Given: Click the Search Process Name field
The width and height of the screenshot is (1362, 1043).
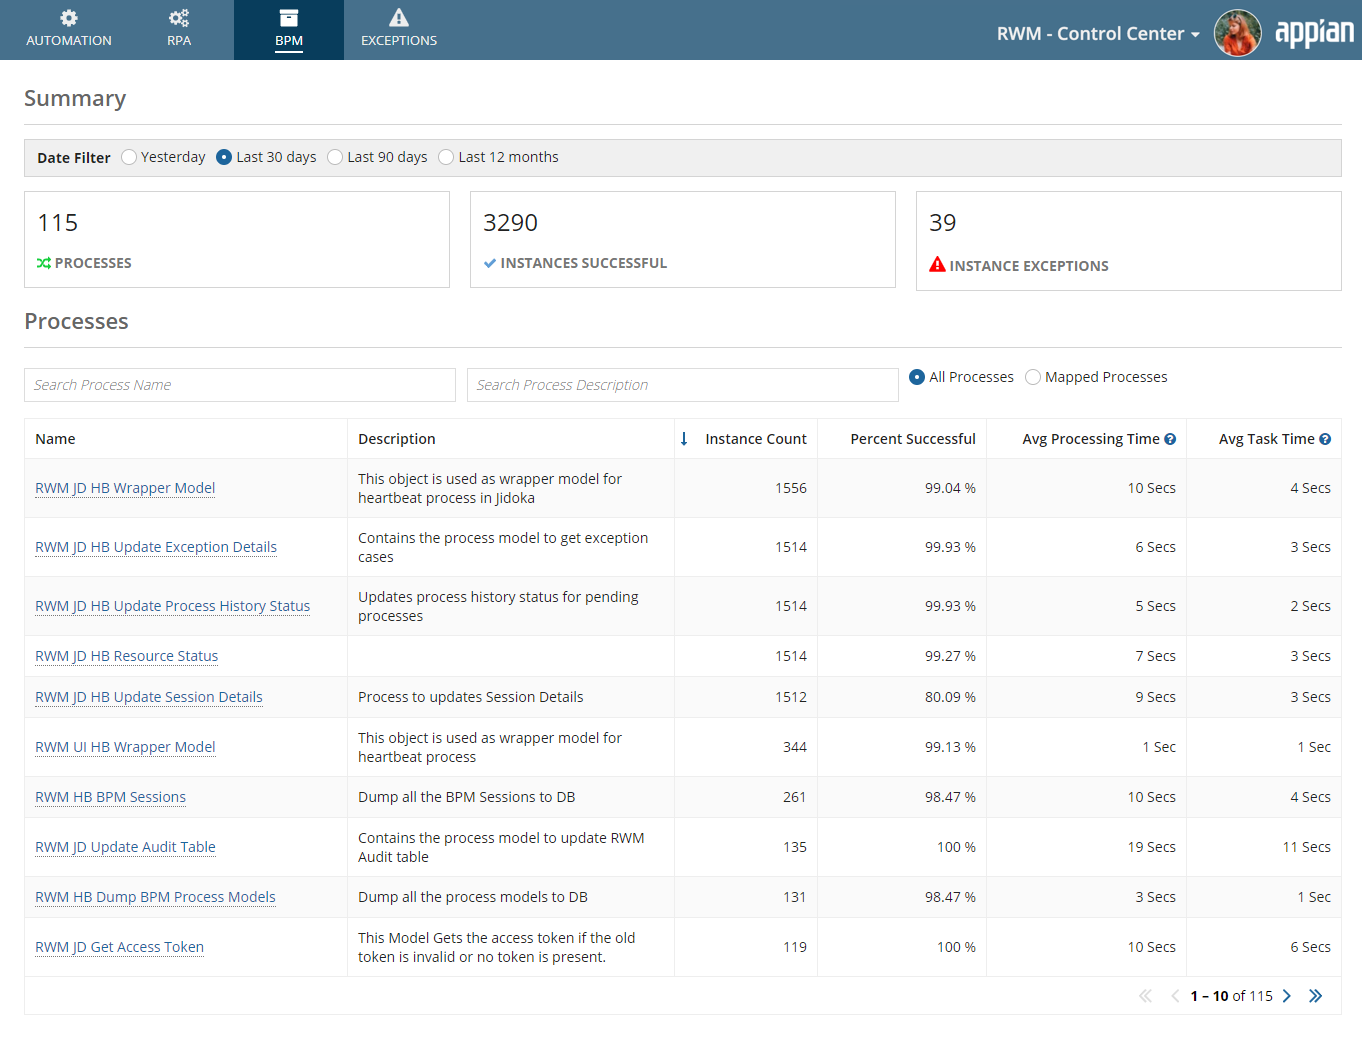Looking at the screenshot, I should click(x=240, y=385).
